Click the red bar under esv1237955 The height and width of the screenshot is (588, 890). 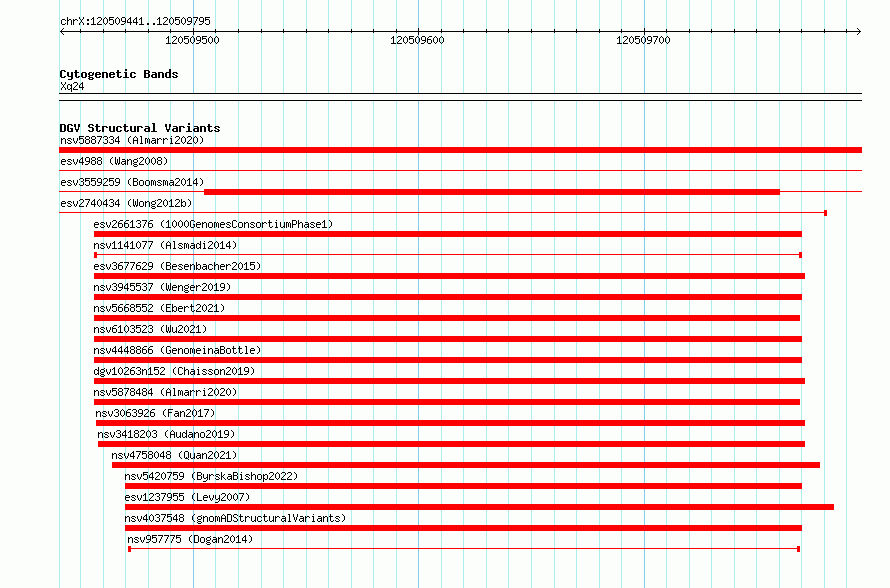(x=479, y=507)
